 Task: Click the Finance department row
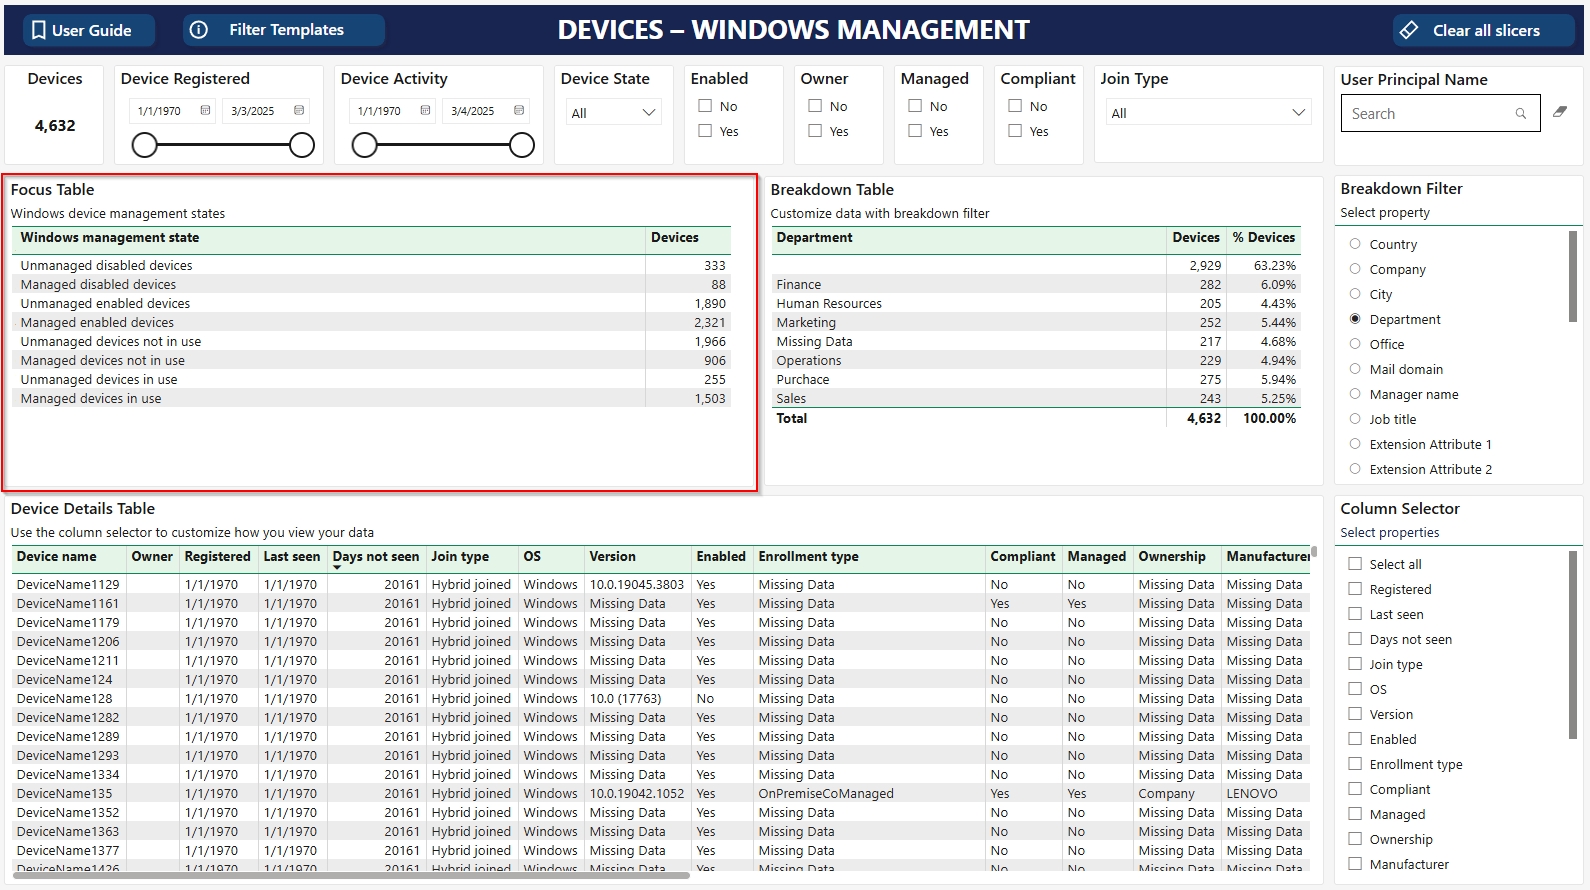(x=799, y=285)
